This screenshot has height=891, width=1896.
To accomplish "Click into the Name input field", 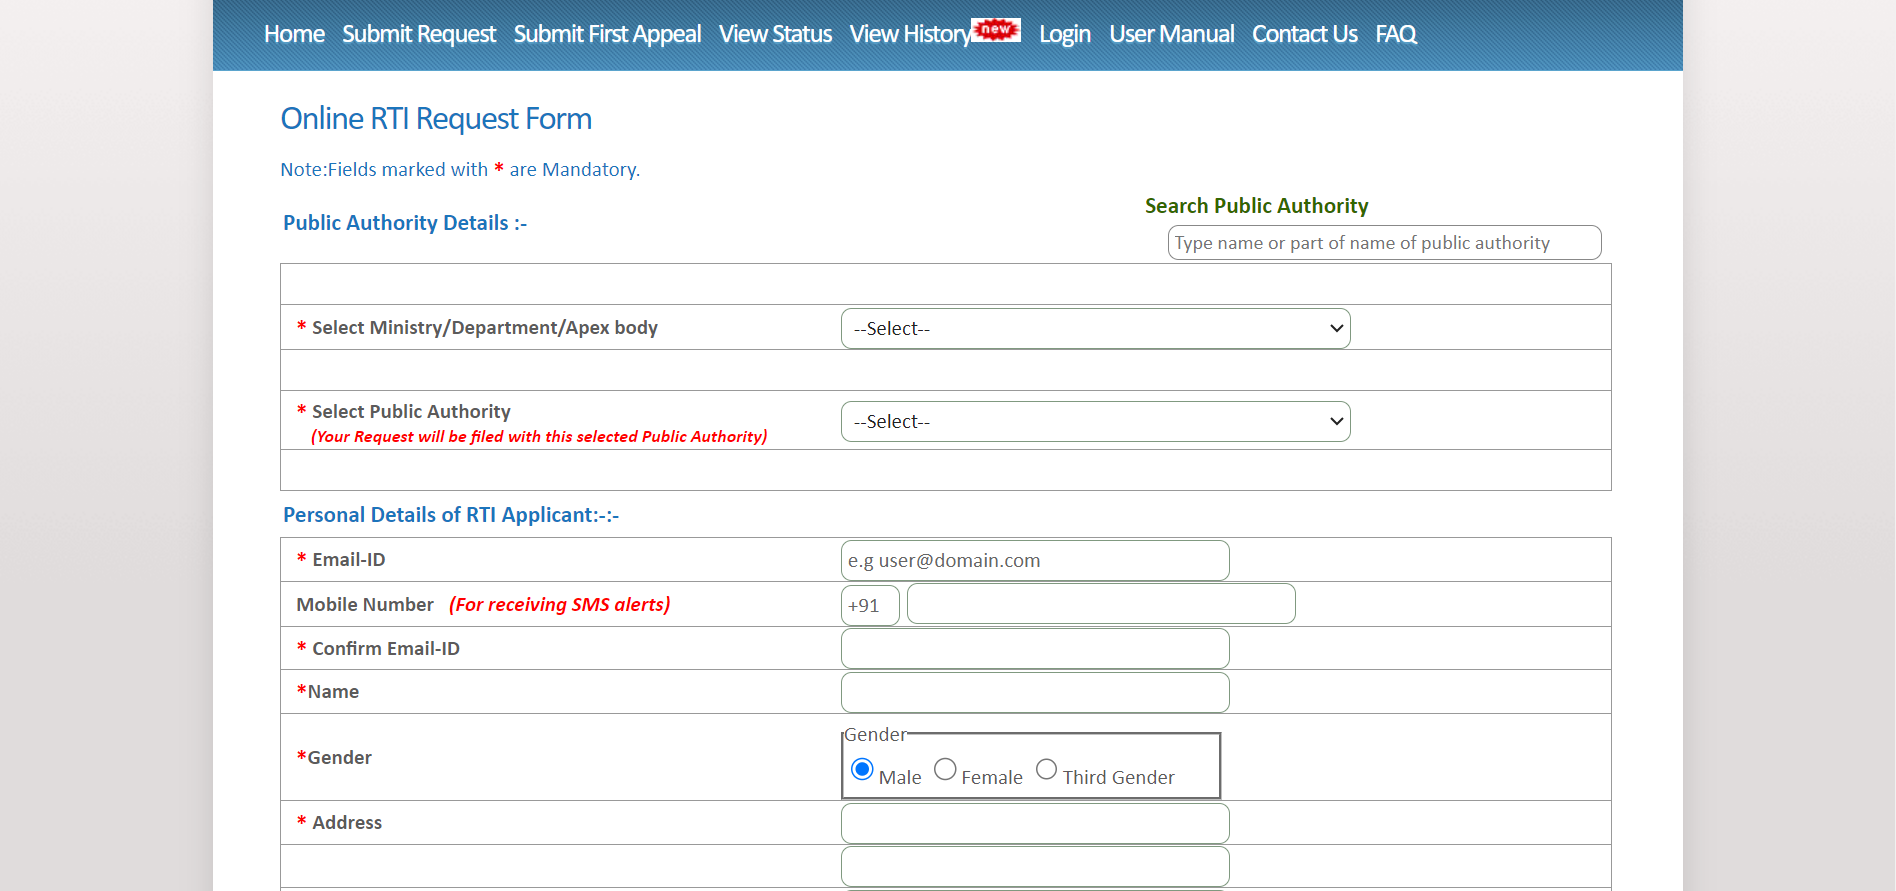I will (1035, 693).
